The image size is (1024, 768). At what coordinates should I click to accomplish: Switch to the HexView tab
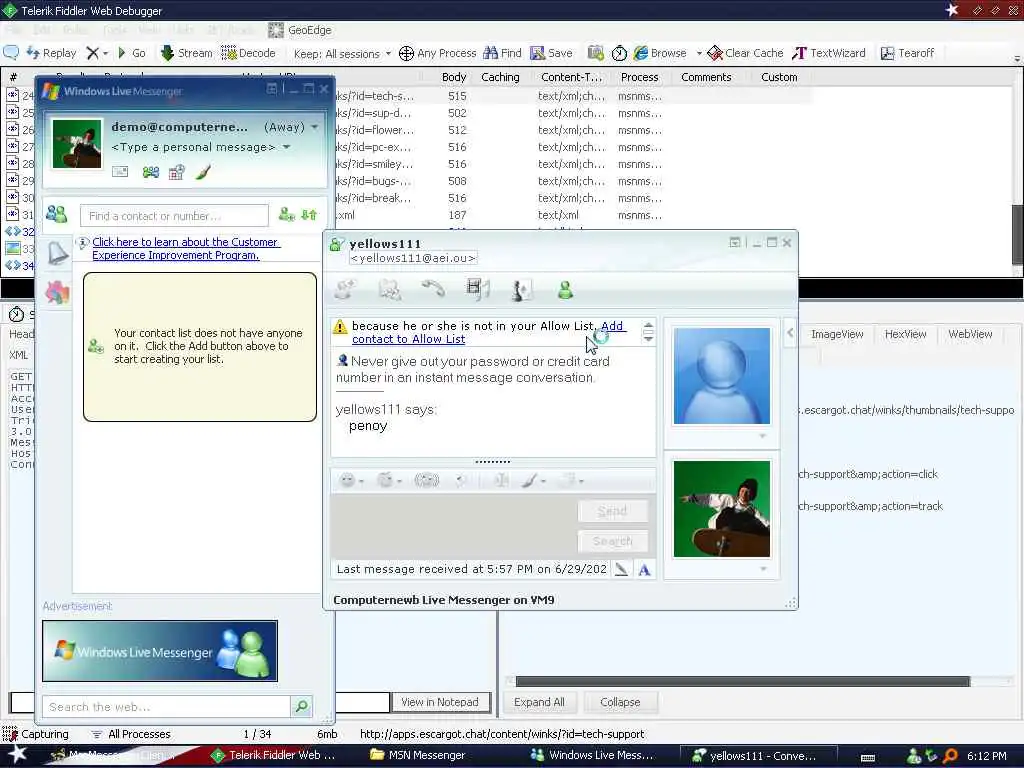905,334
